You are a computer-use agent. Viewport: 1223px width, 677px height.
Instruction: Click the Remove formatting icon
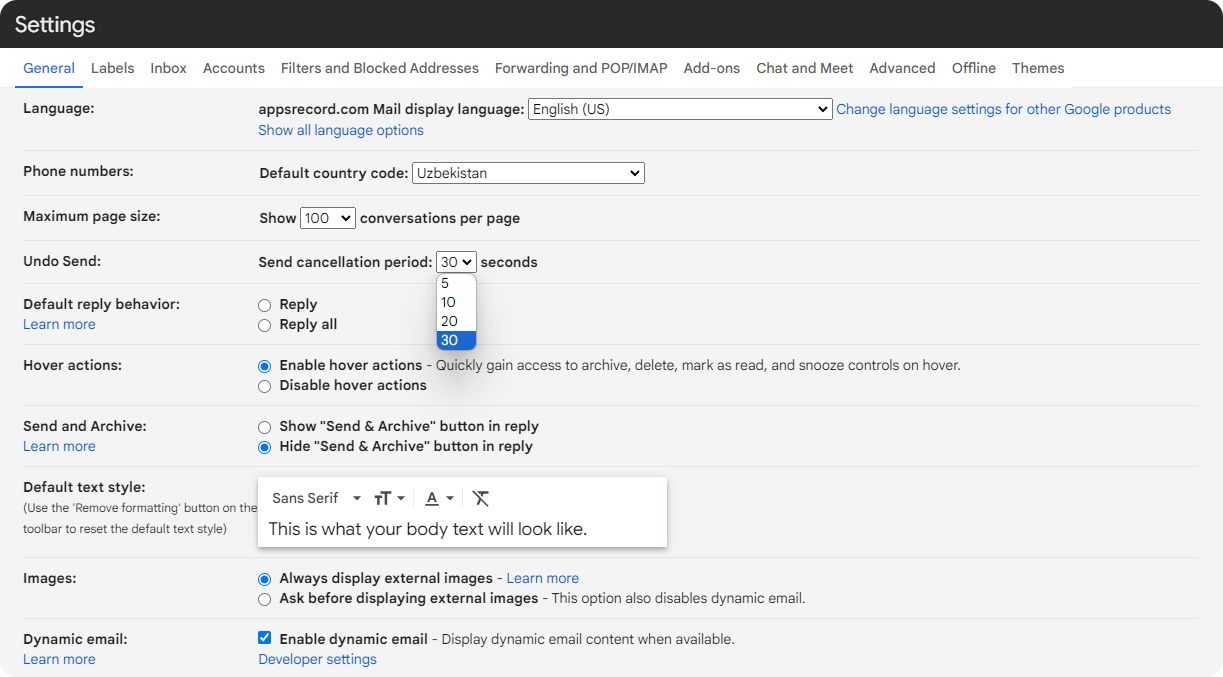pyautogui.click(x=481, y=497)
